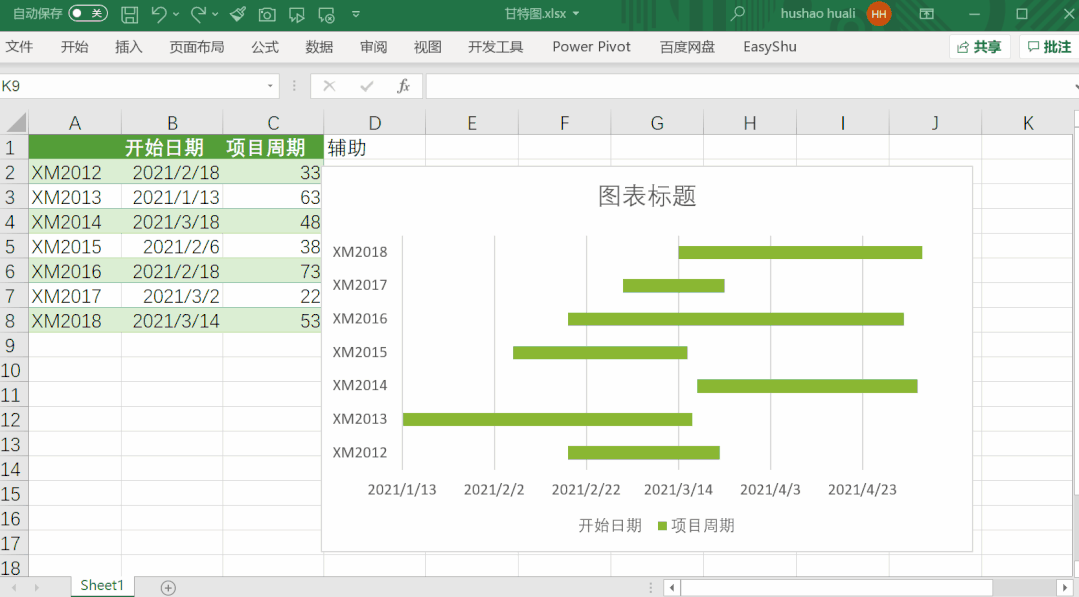Viewport: 1079px width, 597px height.
Task: Click the Save floppy disk icon
Action: point(129,14)
